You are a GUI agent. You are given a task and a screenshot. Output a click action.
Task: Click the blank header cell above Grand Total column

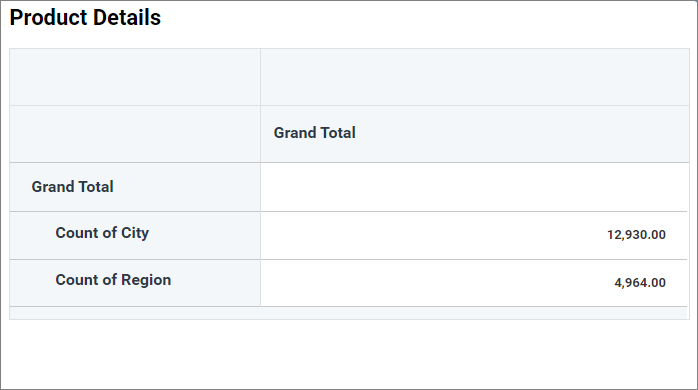pyautogui.click(x=475, y=77)
